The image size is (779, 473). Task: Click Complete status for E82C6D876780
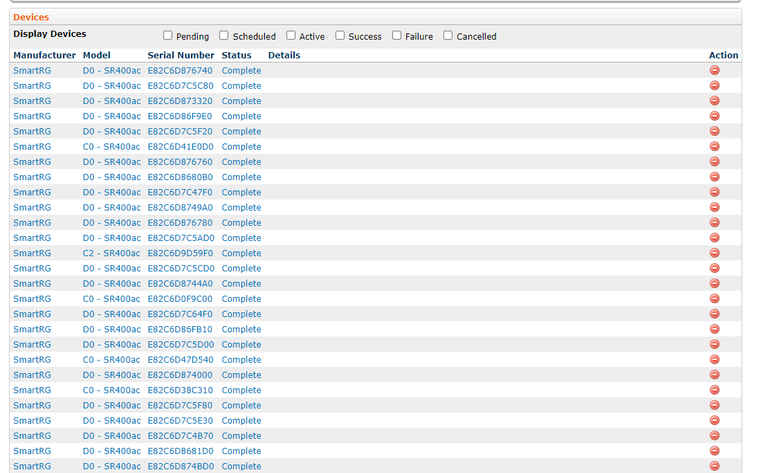[241, 223]
